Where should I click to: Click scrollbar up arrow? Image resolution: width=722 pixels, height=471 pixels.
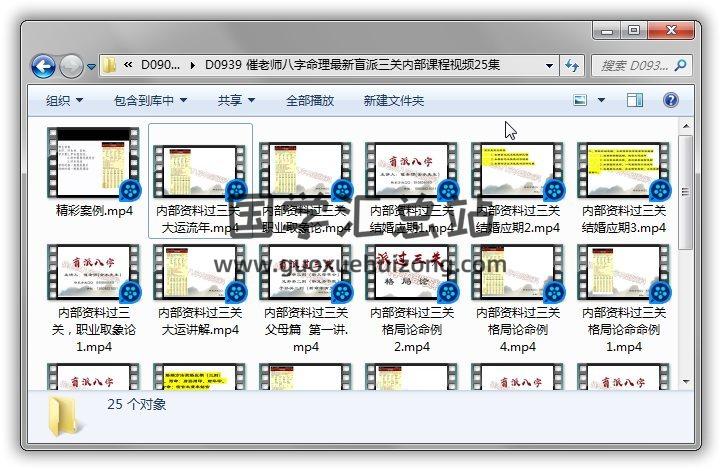click(x=686, y=126)
